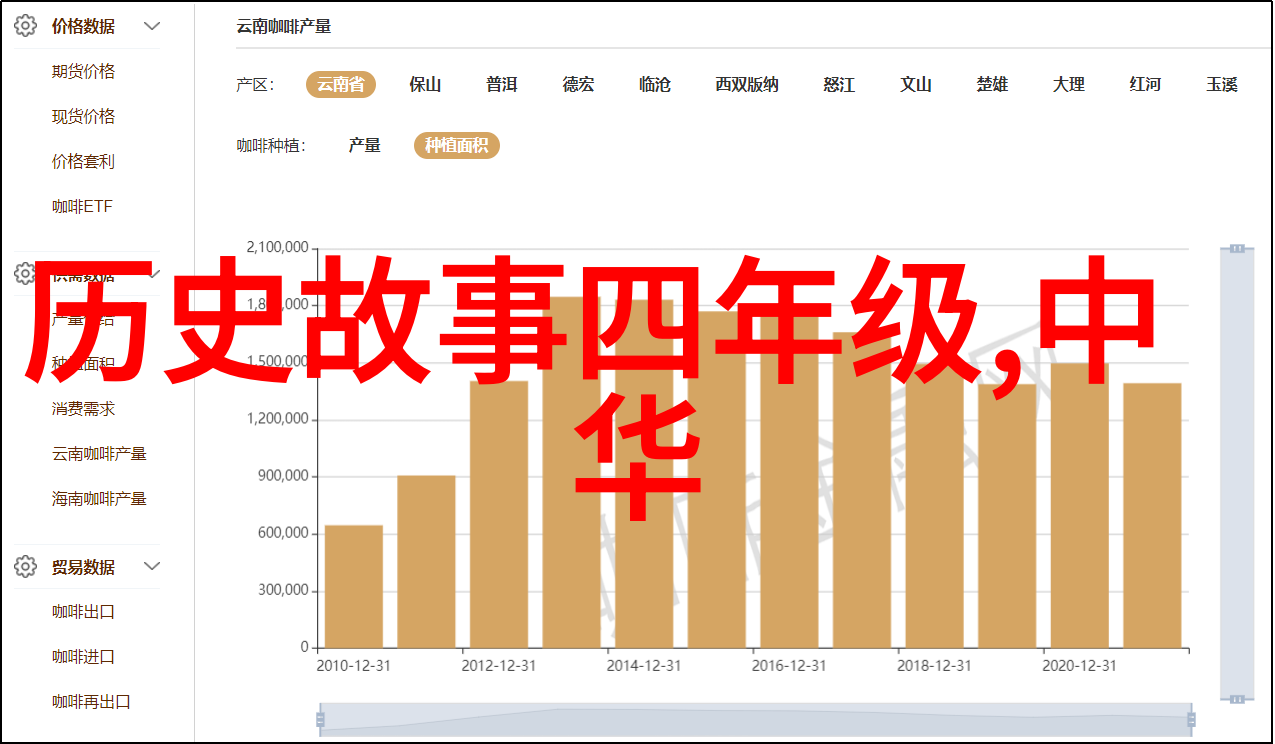Filter by the 保山 region
The image size is (1275, 744).
coord(425,85)
